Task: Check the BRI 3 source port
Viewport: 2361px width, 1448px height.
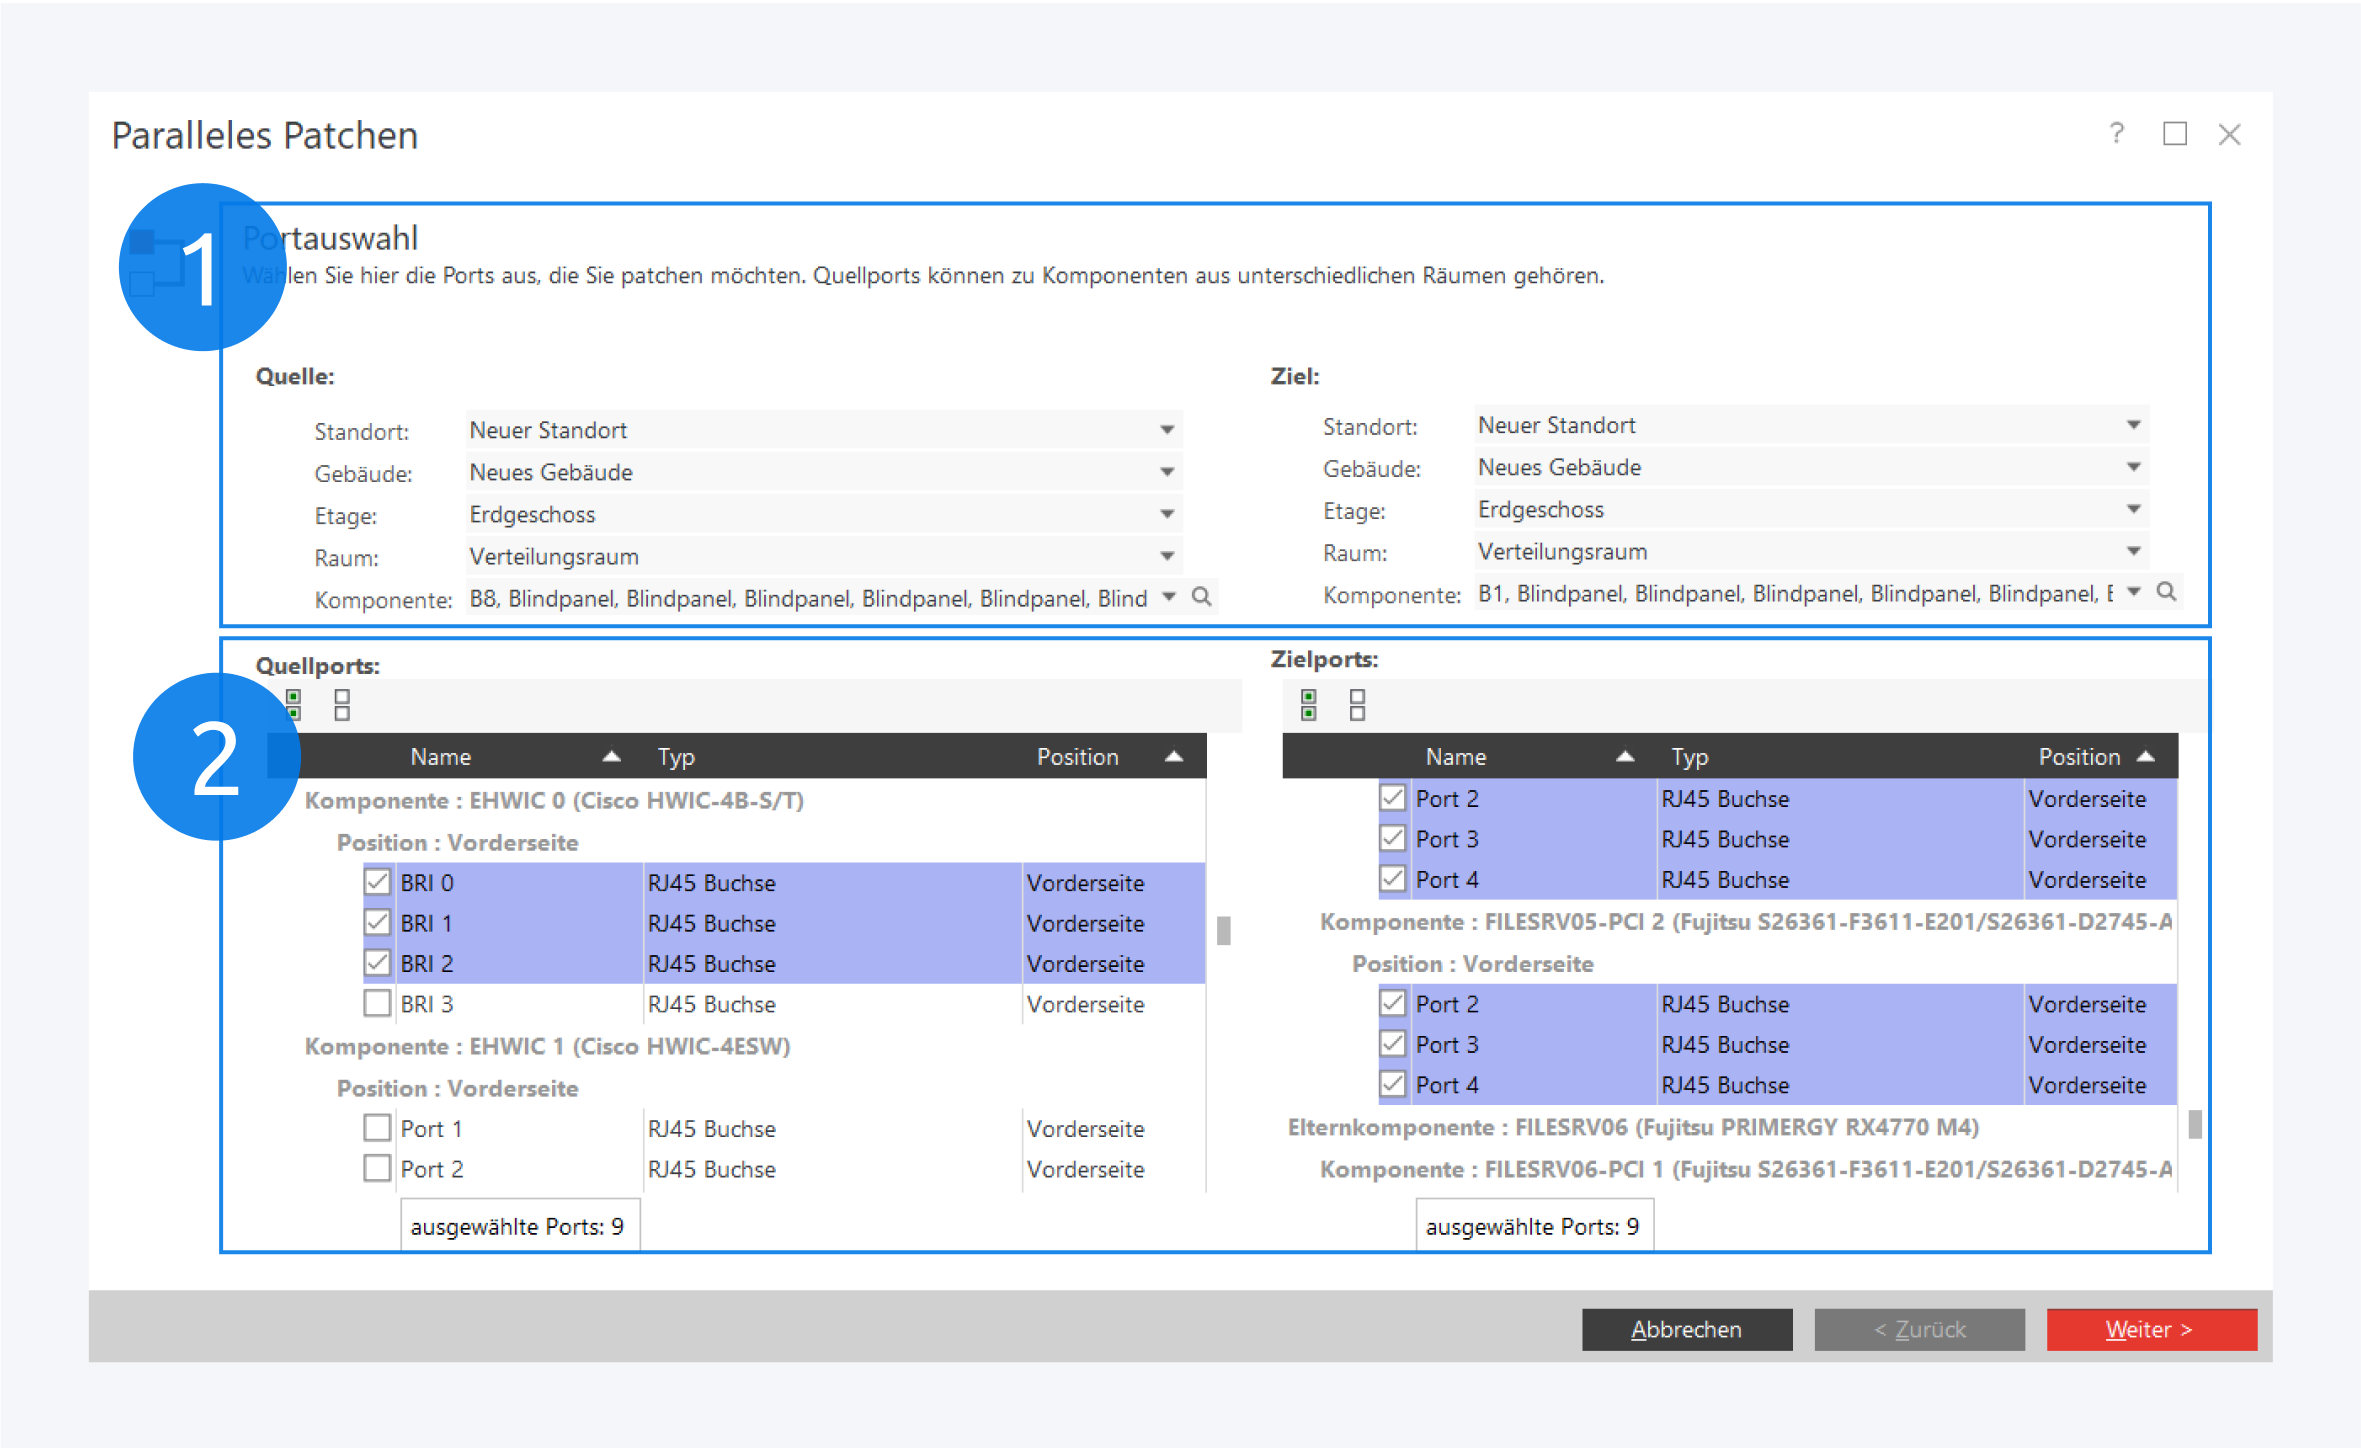Action: [377, 1003]
